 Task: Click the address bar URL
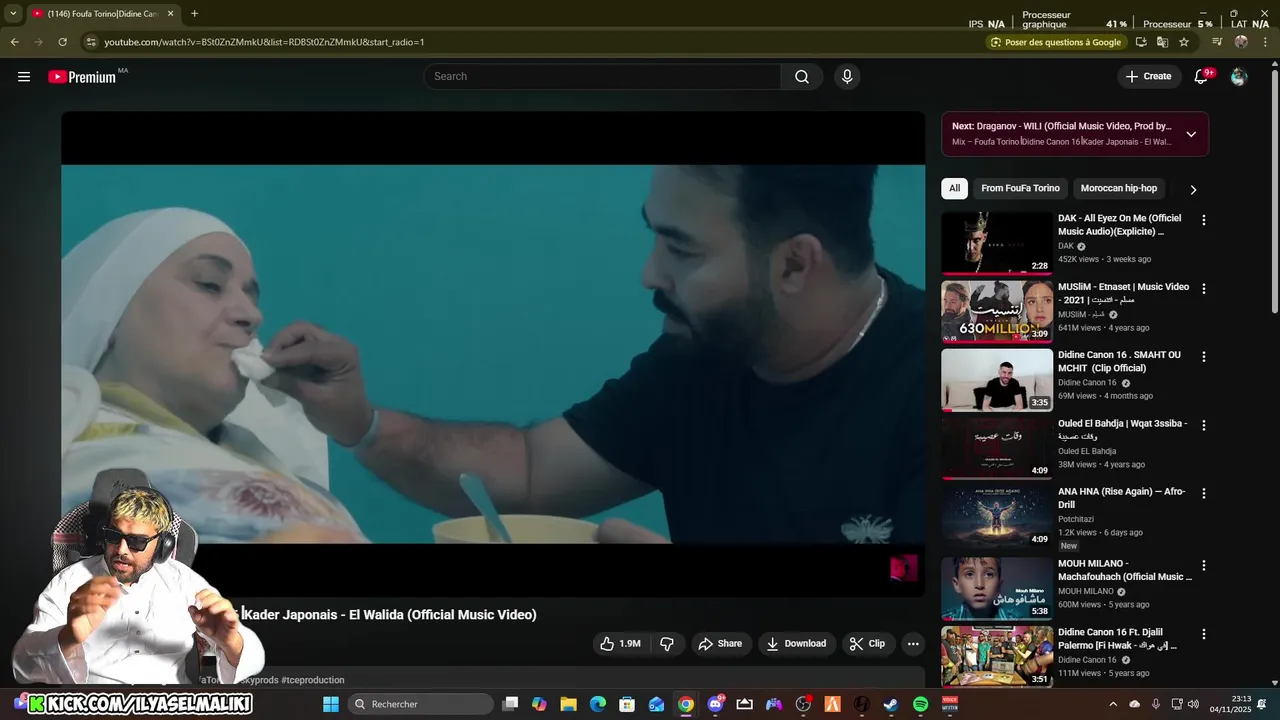click(264, 42)
